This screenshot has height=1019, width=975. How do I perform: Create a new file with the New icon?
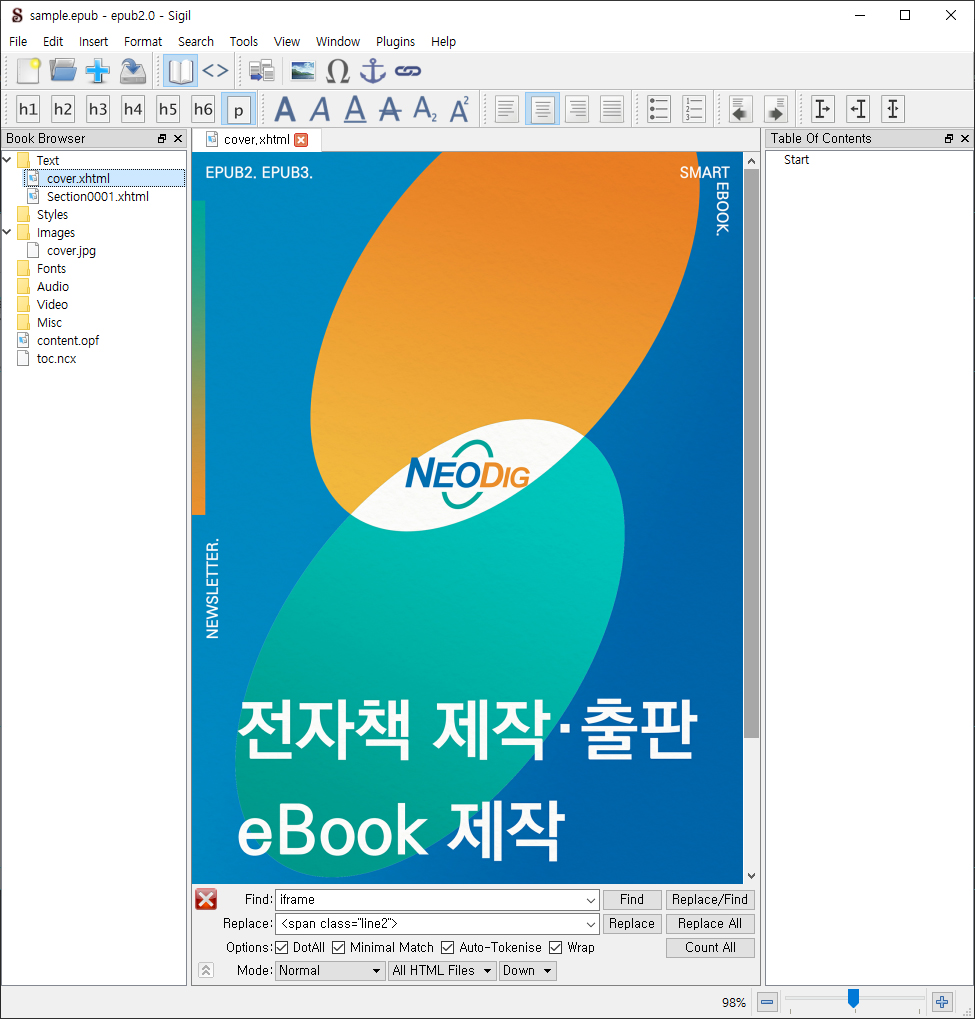click(x=29, y=71)
